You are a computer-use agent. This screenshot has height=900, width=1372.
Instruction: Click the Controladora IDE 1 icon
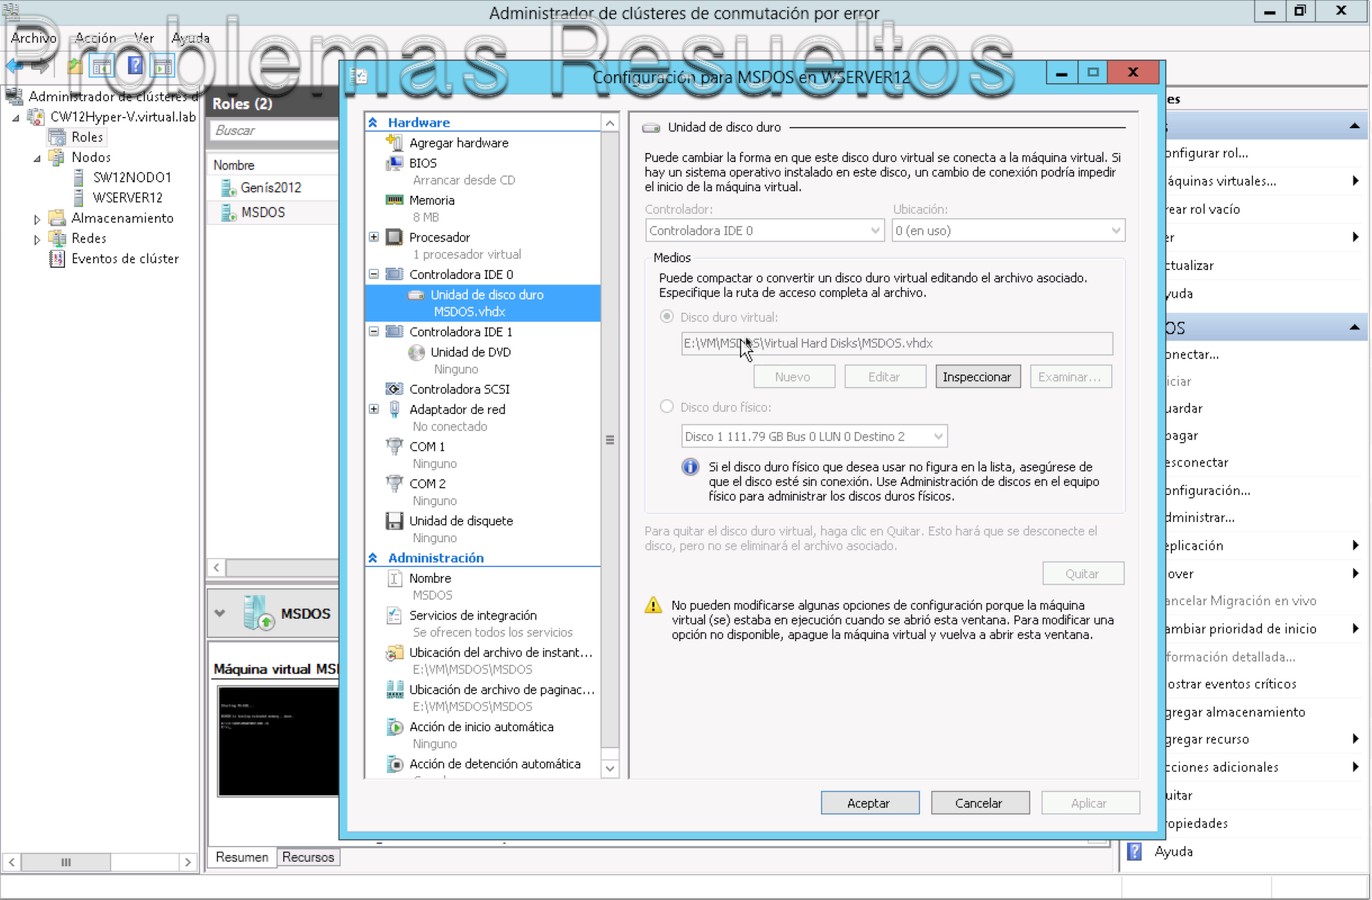[x=394, y=331]
